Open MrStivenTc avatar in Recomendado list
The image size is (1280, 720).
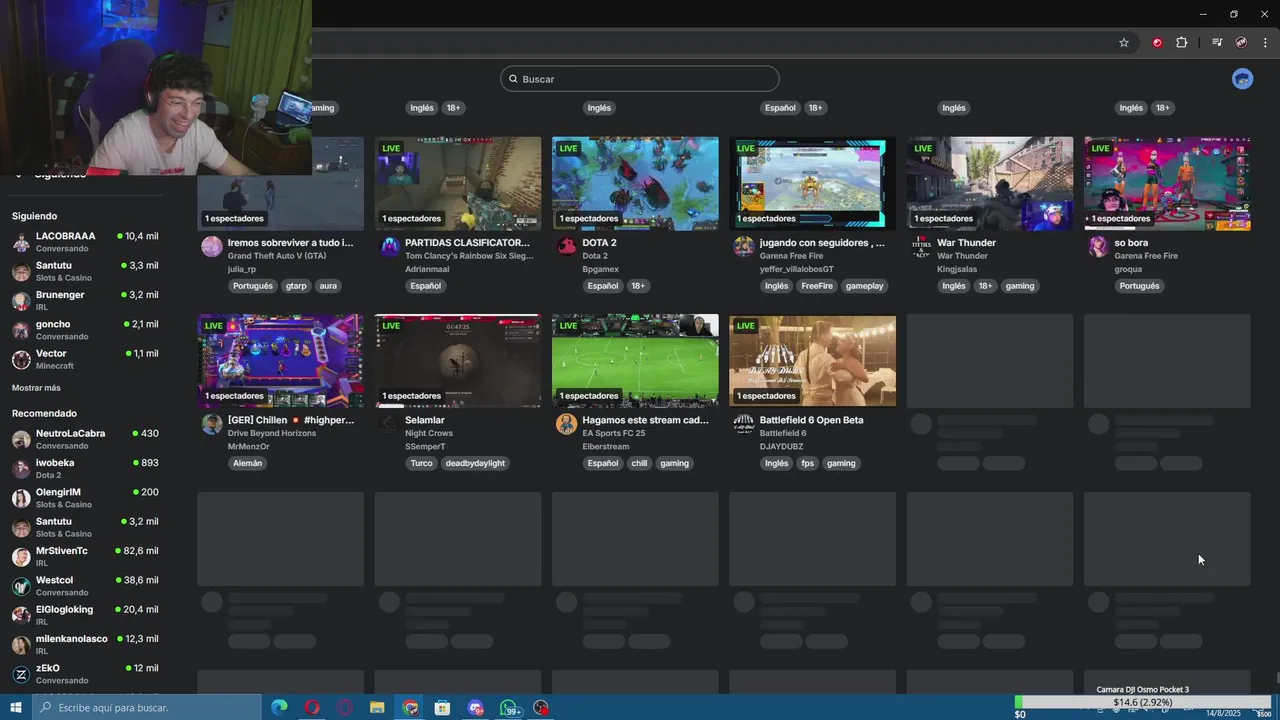tap(21, 557)
